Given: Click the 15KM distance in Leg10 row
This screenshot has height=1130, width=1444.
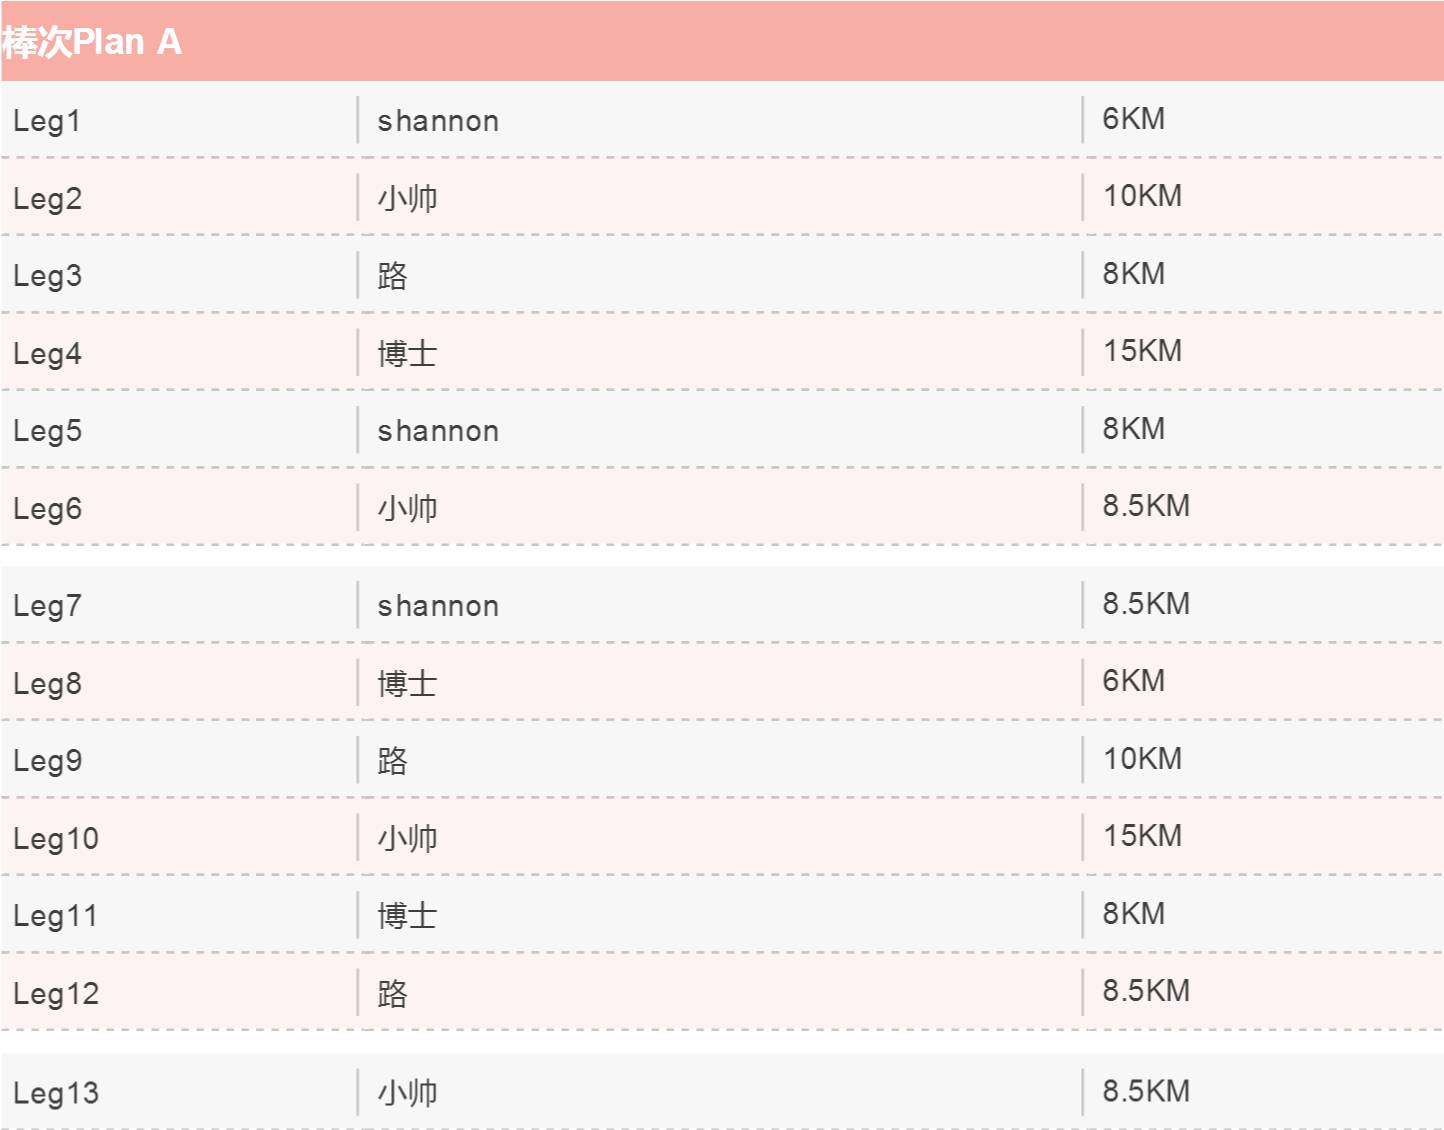Looking at the screenshot, I should pyautogui.click(x=1142, y=836).
